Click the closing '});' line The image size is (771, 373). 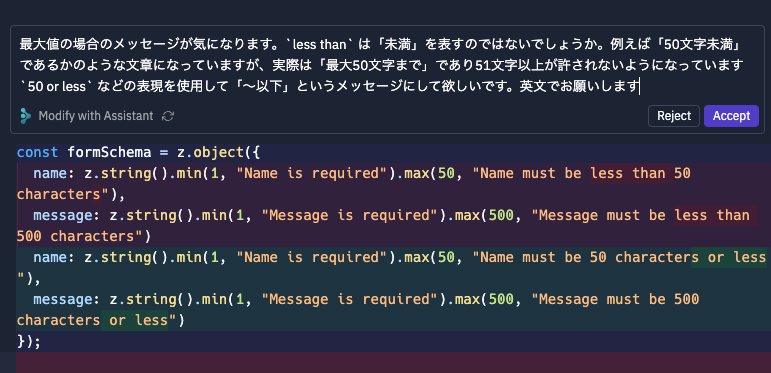(x=29, y=342)
